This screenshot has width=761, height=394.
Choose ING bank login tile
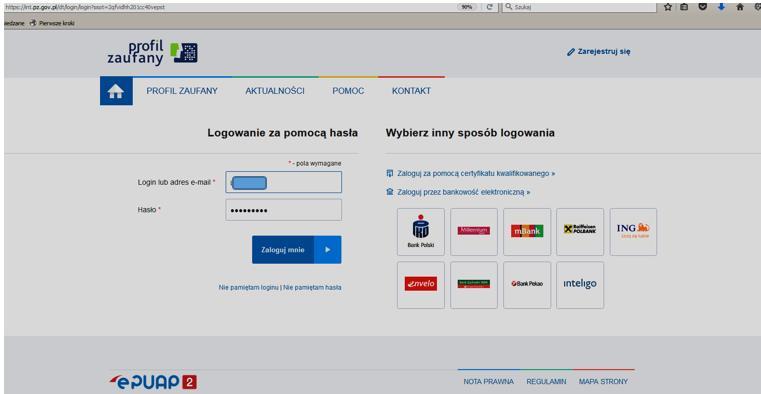[633, 232]
